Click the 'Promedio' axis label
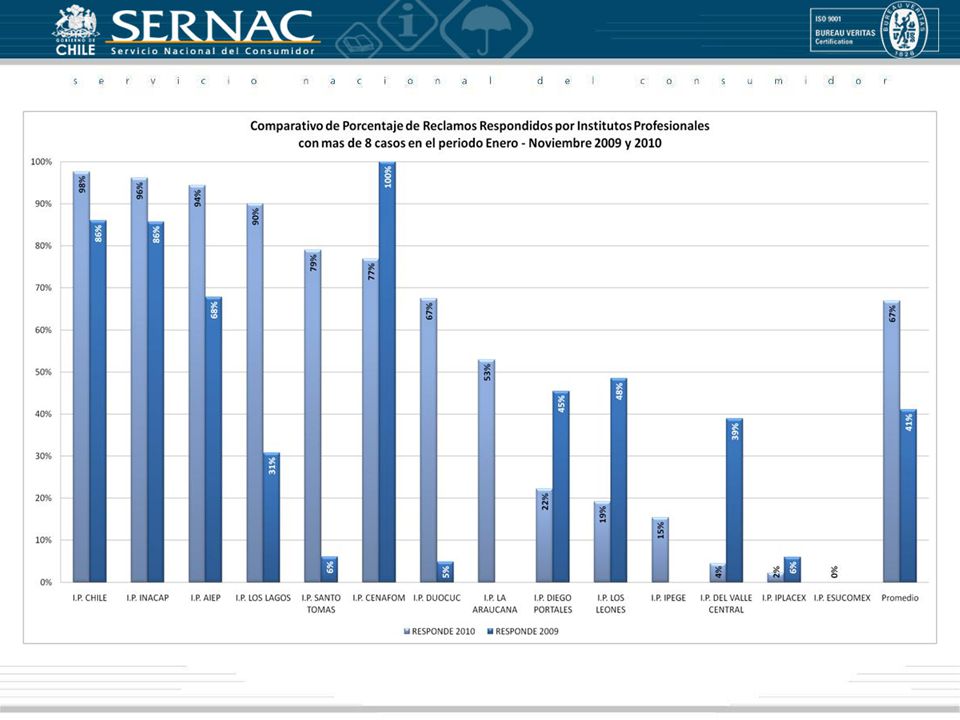 click(x=900, y=598)
